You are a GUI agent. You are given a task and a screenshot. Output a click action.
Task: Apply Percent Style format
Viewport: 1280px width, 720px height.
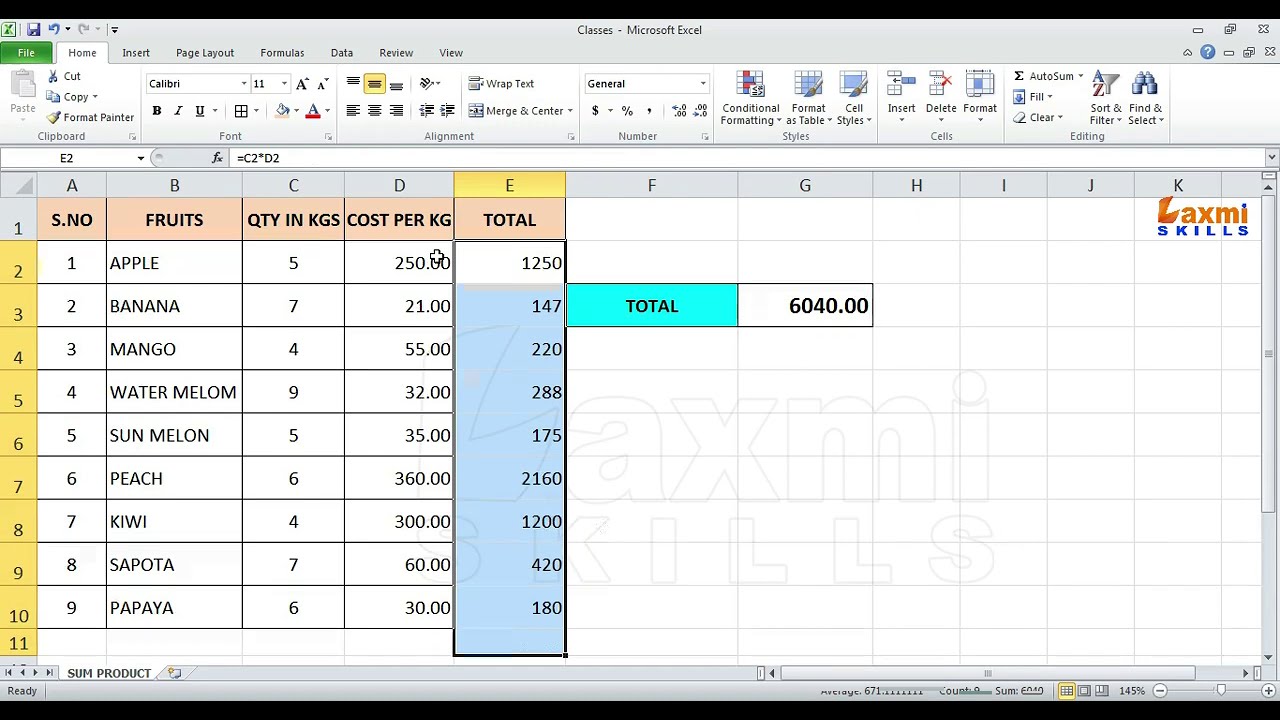pyautogui.click(x=627, y=111)
